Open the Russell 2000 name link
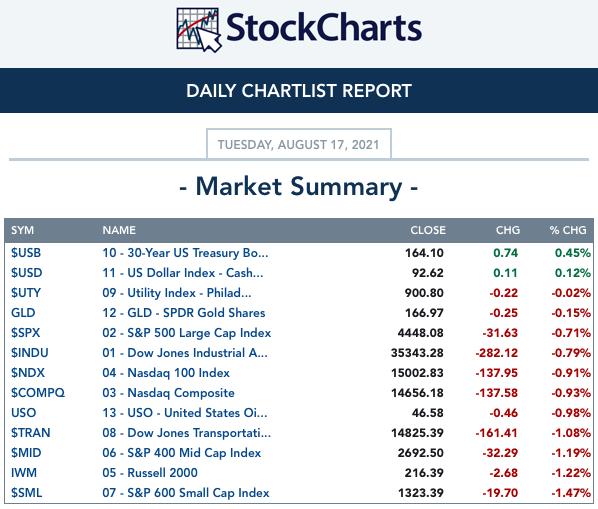Image resolution: width=598 pixels, height=509 pixels. (150, 473)
